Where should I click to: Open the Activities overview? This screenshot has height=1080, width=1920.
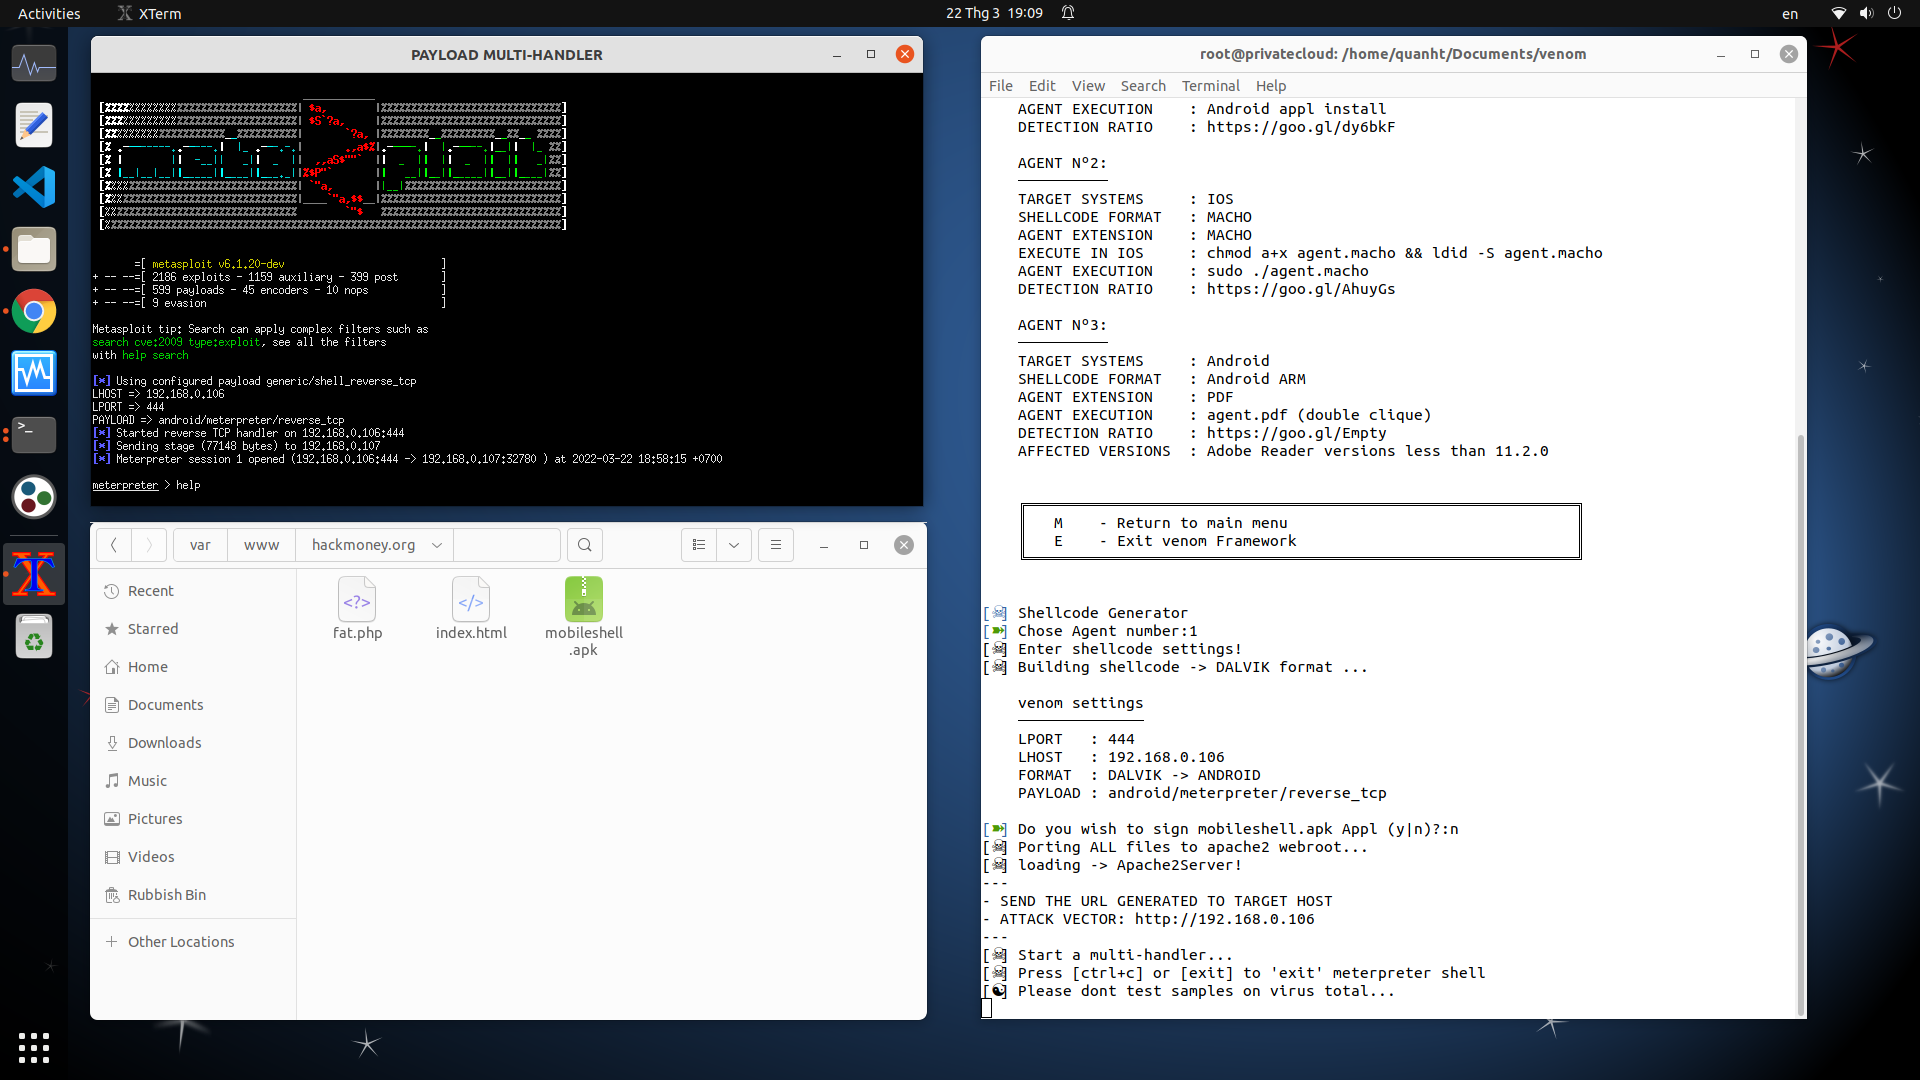point(49,13)
